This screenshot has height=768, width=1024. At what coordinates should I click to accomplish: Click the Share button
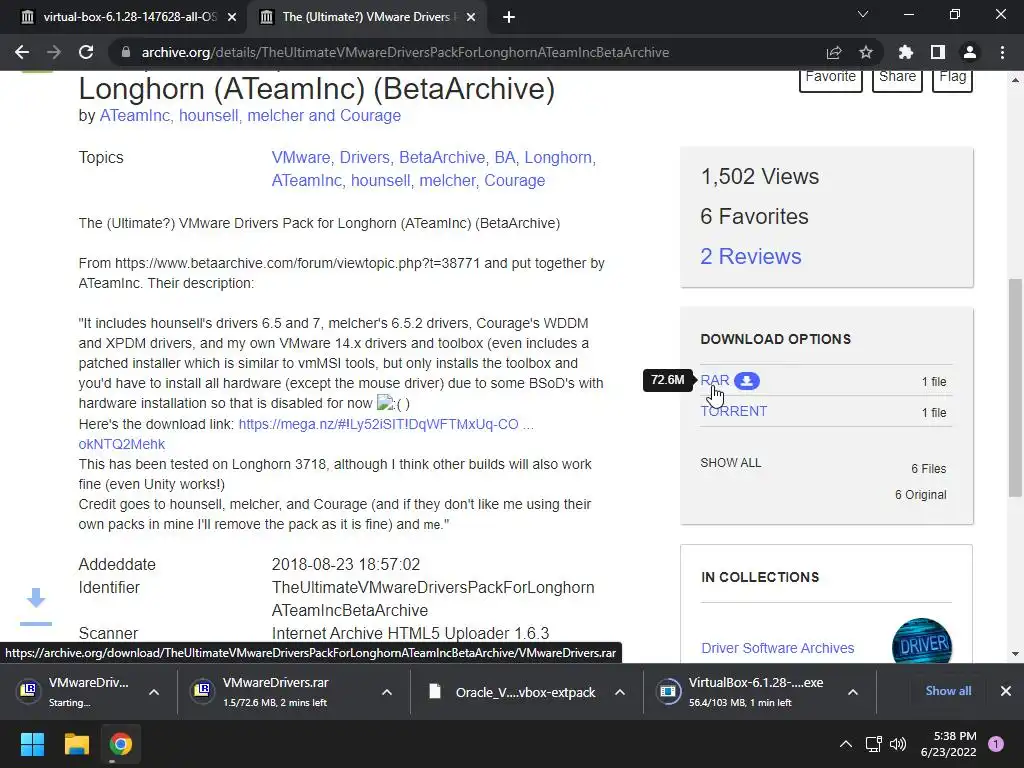point(897,79)
